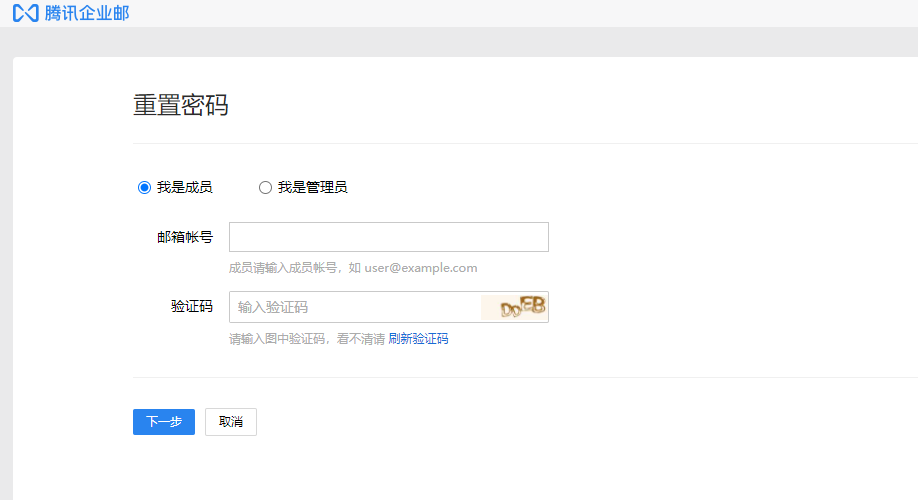The image size is (918, 500).
Task: Focus the 输入验证码 text field
Action: pos(354,307)
